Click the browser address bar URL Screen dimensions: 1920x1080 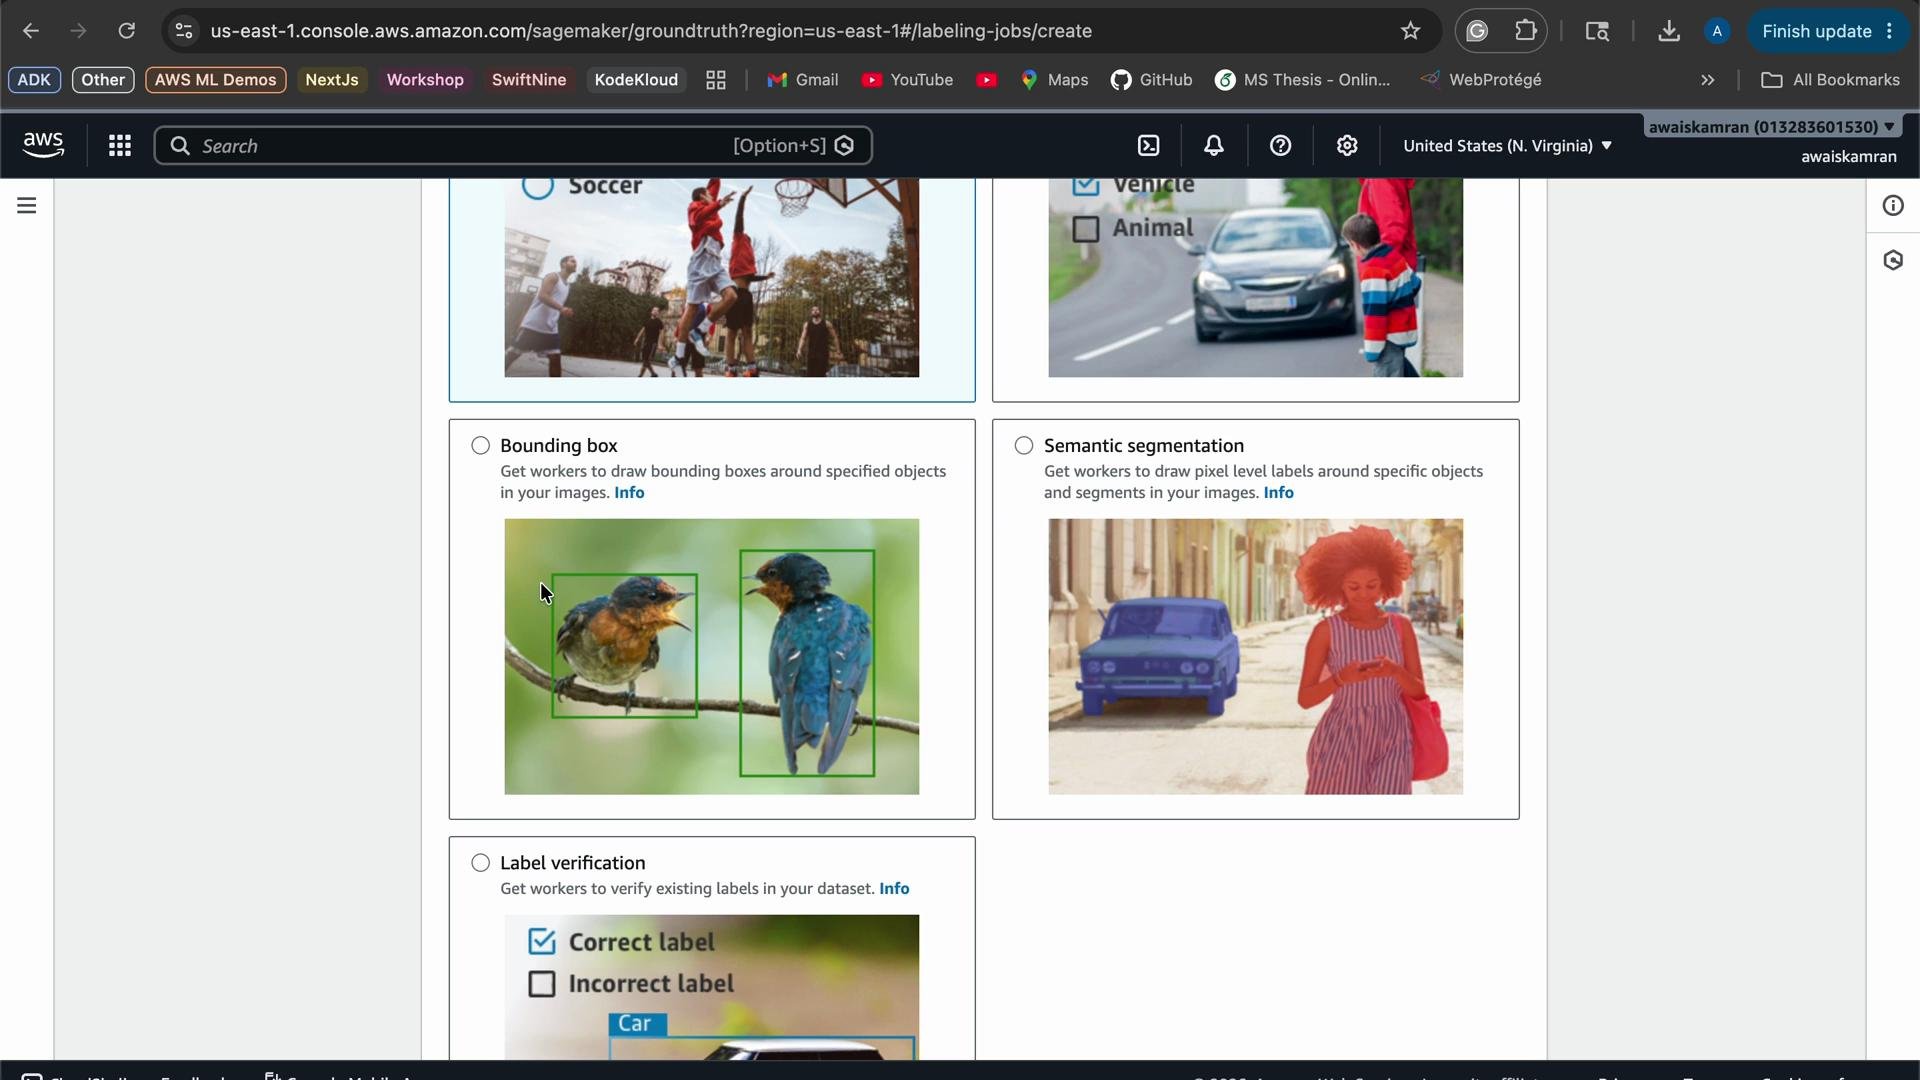tap(651, 31)
